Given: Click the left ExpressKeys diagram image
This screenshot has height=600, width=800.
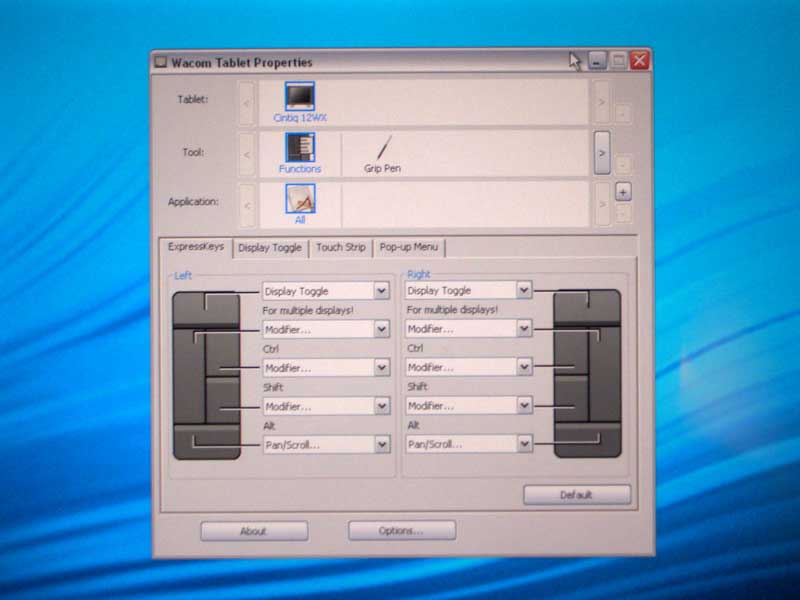Looking at the screenshot, I should pos(206,376).
